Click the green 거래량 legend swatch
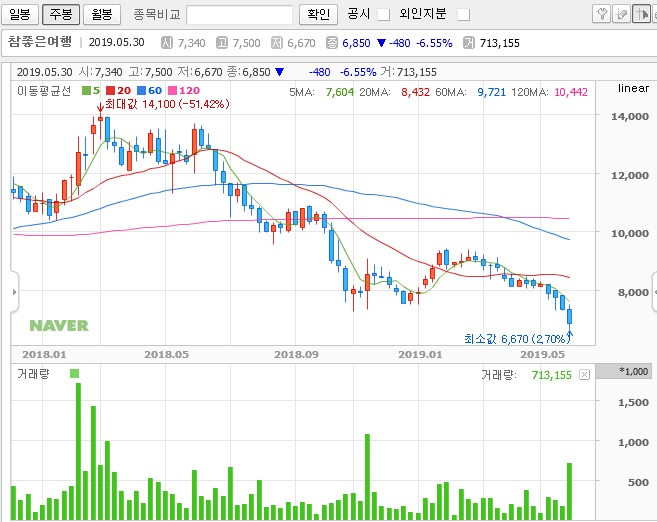Viewport: 657px width, 522px height. click(75, 373)
